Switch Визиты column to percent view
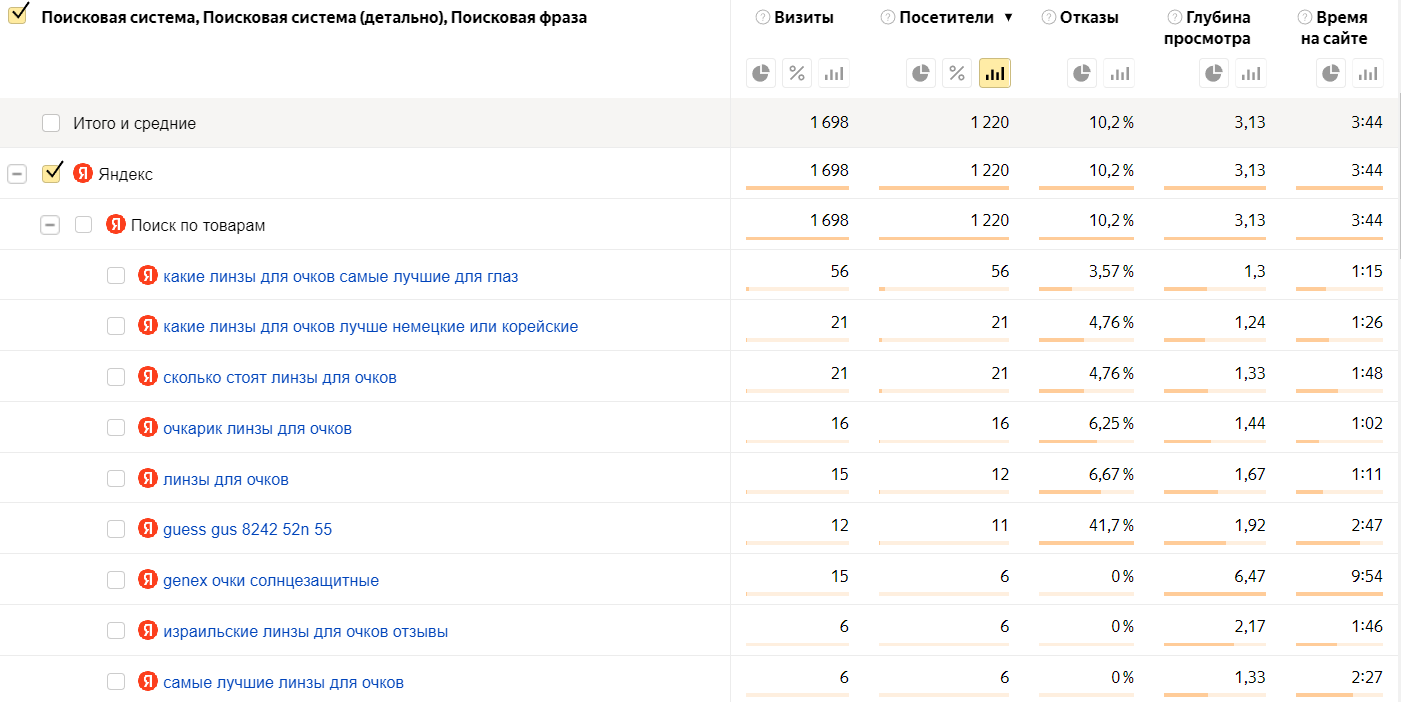 (x=797, y=73)
